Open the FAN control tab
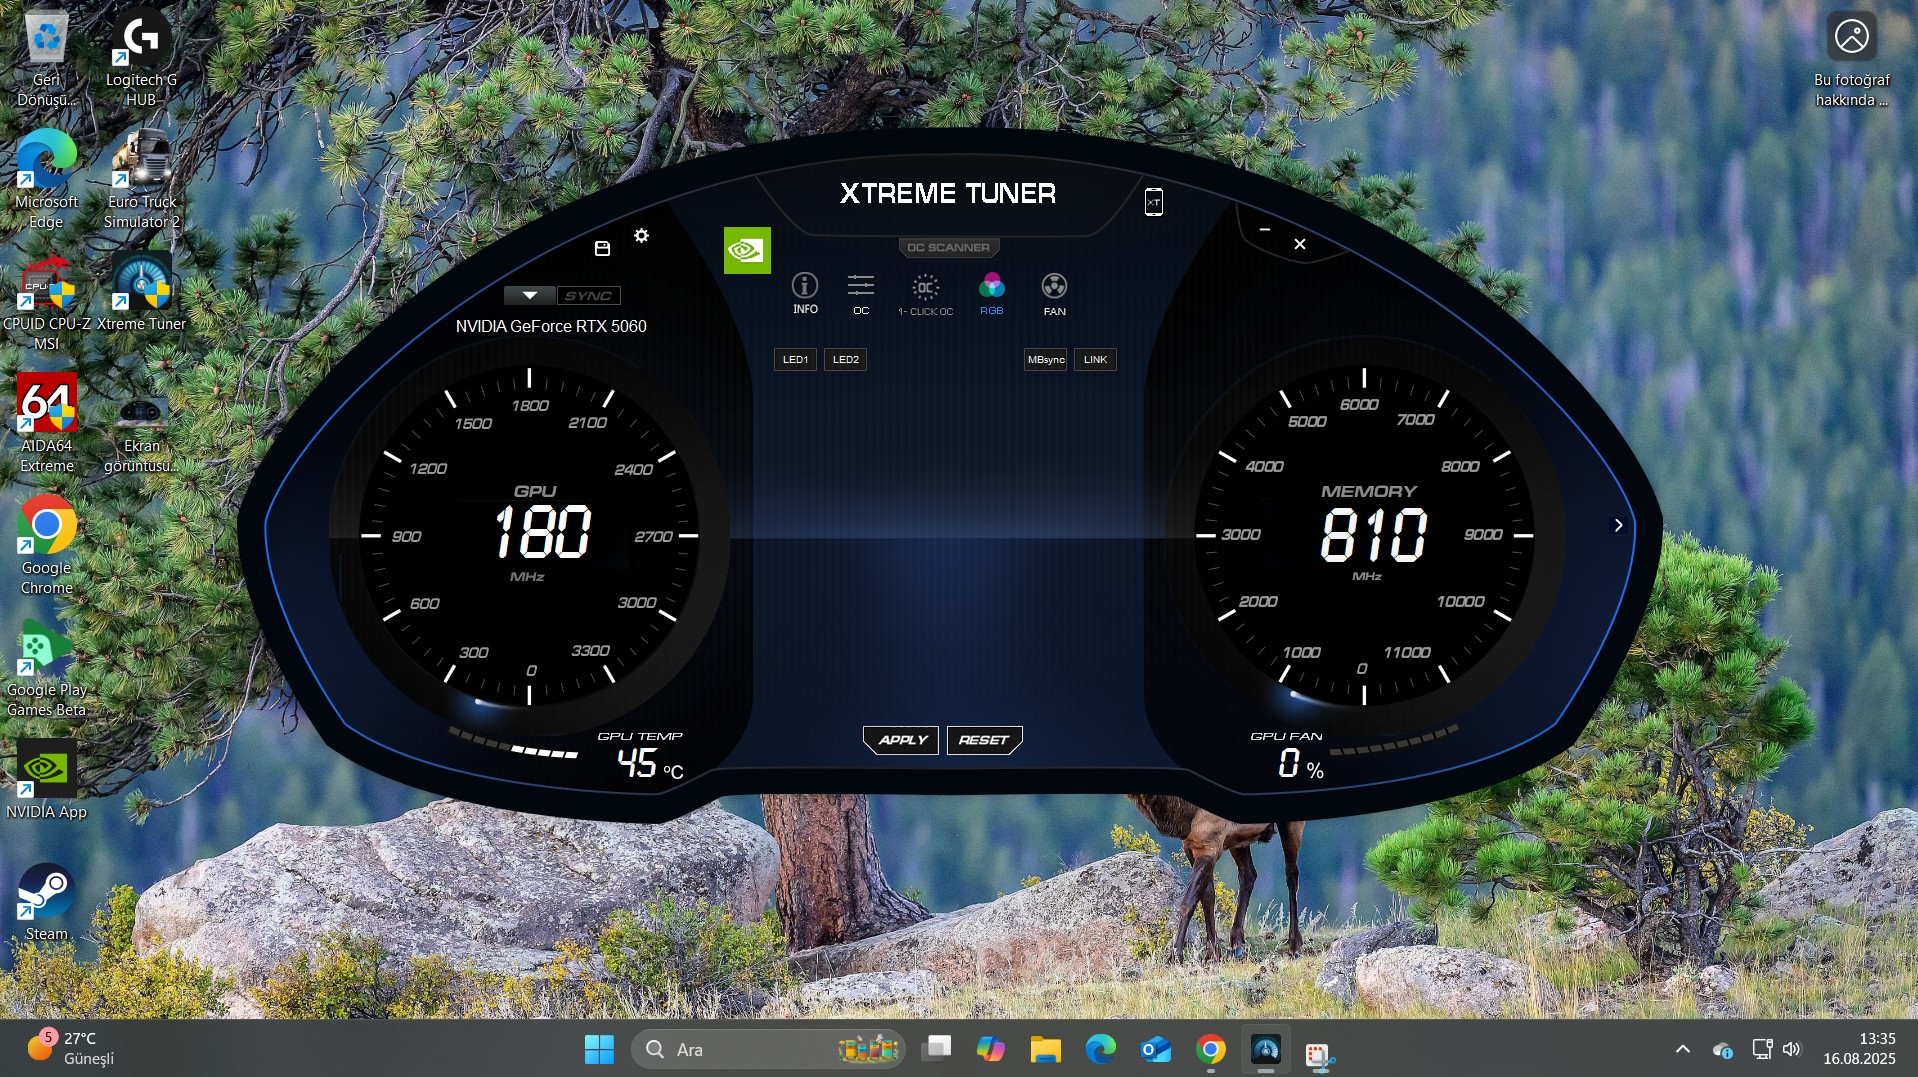This screenshot has height=1077, width=1918. click(1054, 295)
